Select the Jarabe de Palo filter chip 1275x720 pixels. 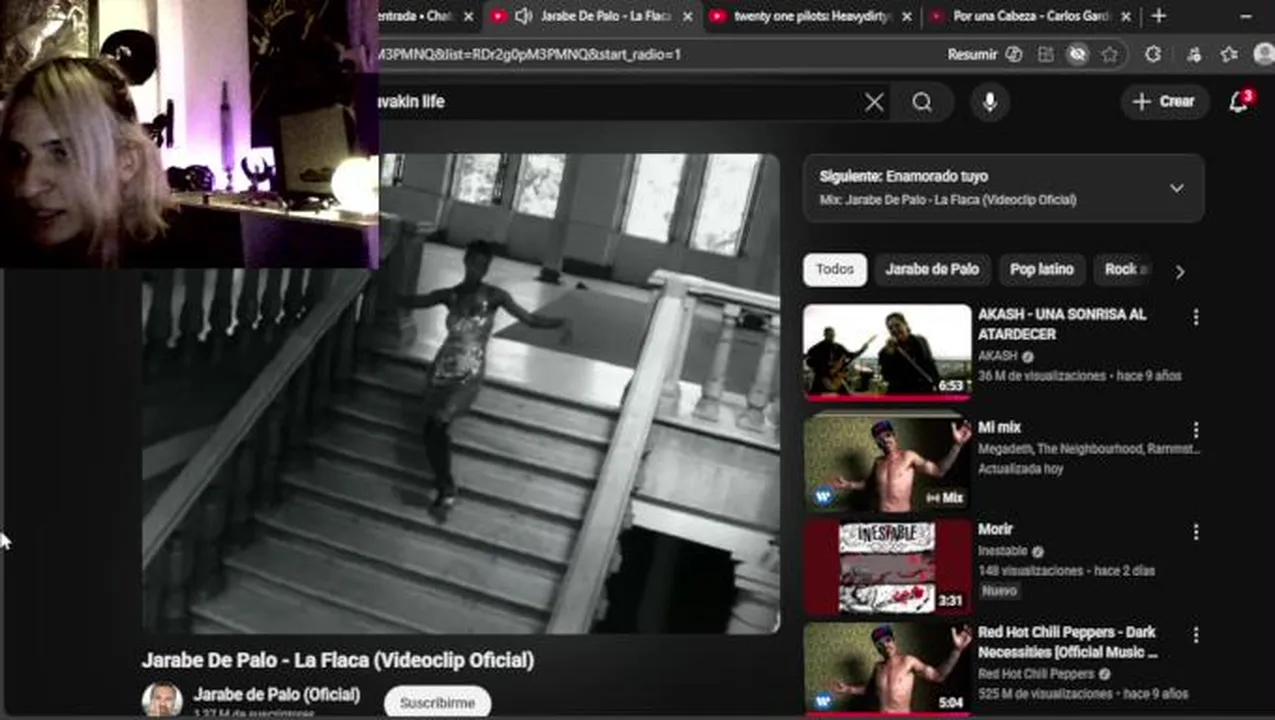point(931,270)
